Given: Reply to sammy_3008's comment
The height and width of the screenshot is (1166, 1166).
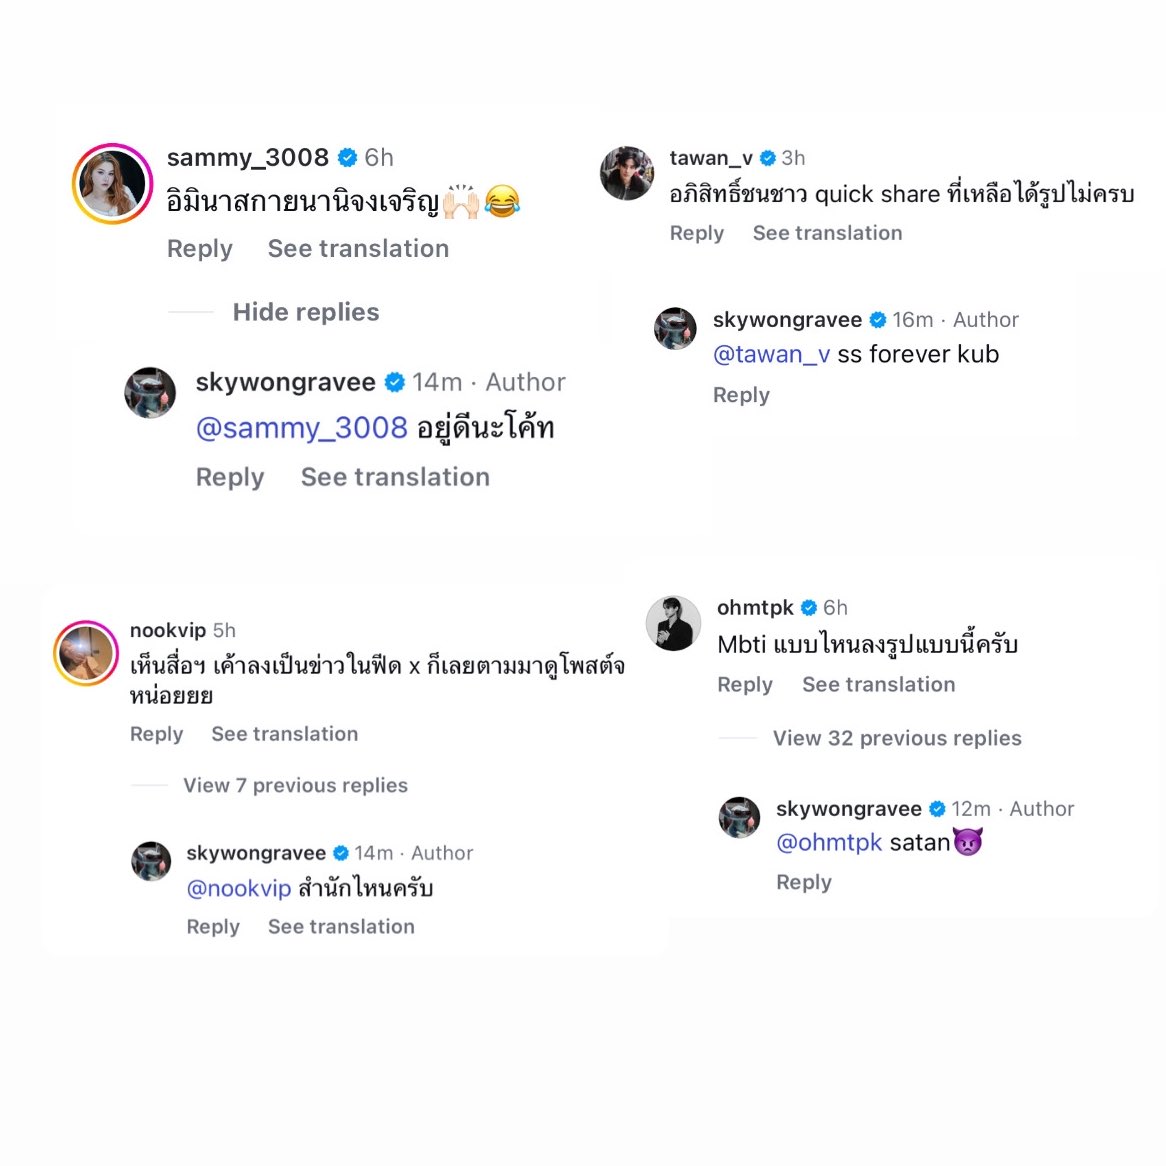Looking at the screenshot, I should 199,248.
